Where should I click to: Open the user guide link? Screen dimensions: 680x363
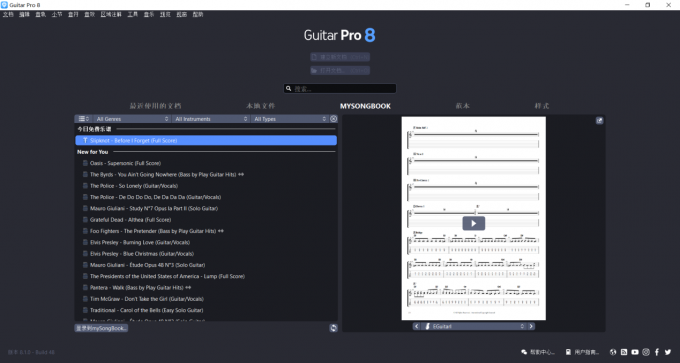click(x=582, y=352)
